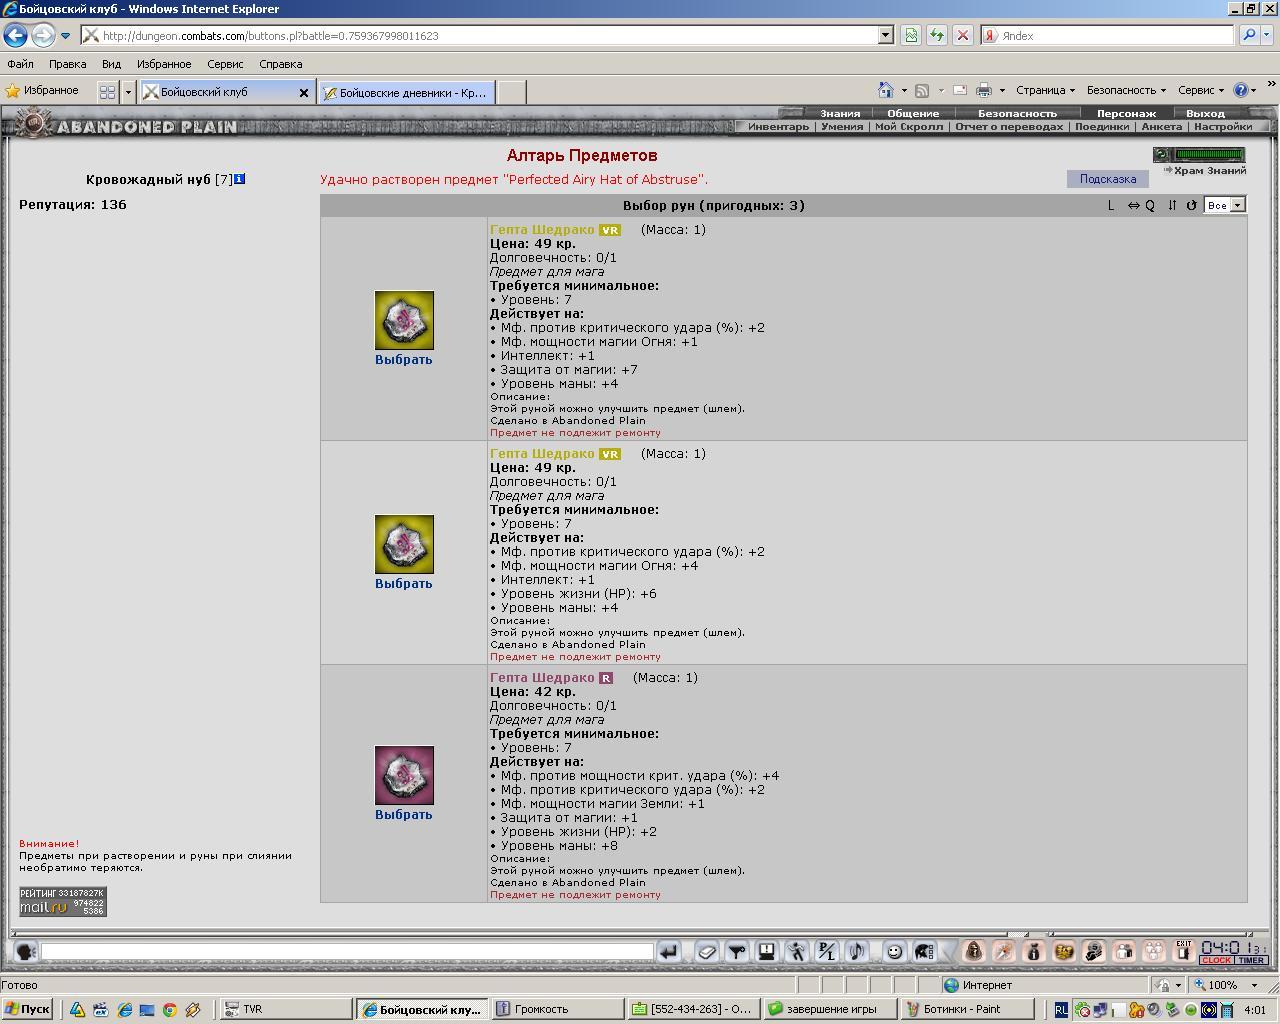The height and width of the screenshot is (1024, 1280).
Task: Click the first yellow rune thumbnail
Action: (404, 321)
